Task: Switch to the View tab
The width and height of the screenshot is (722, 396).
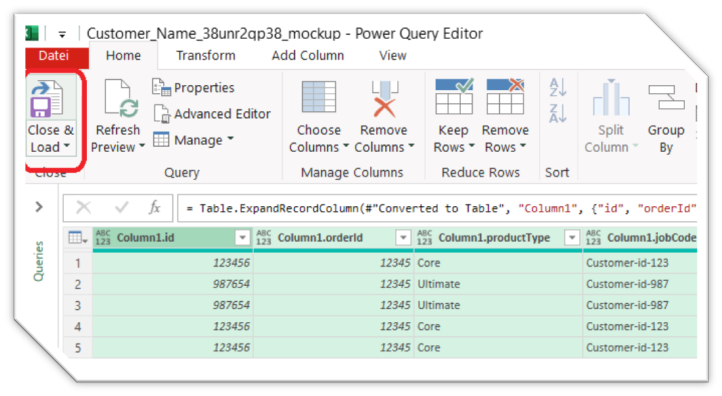Action: [x=393, y=56]
